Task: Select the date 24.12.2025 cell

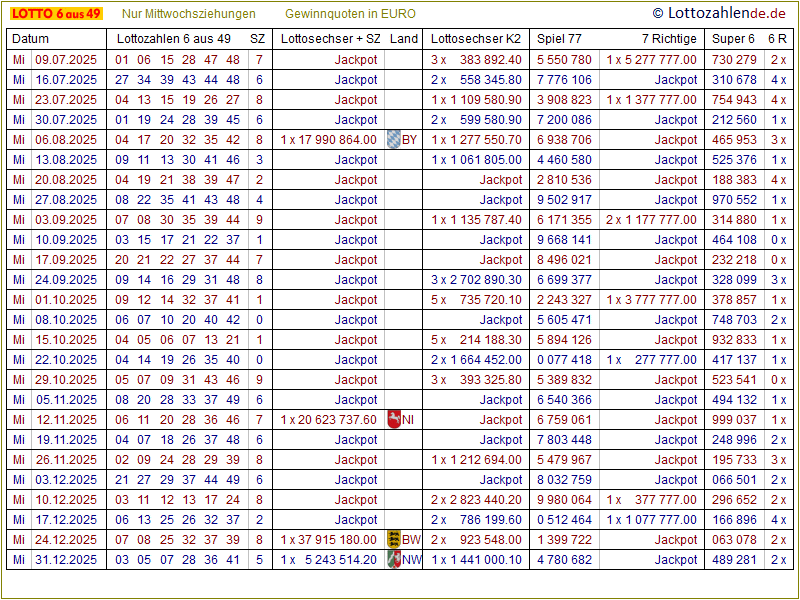Action: pyautogui.click(x=66, y=539)
